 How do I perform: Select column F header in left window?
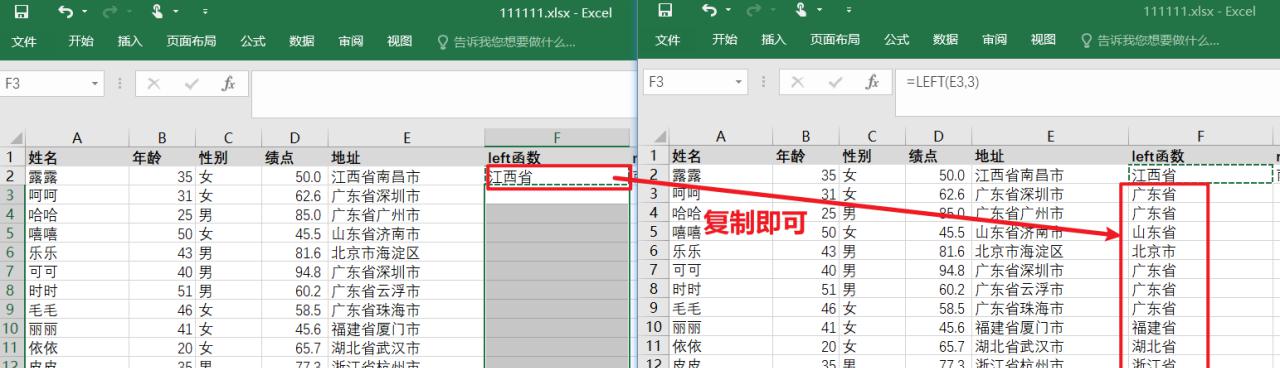[557, 138]
